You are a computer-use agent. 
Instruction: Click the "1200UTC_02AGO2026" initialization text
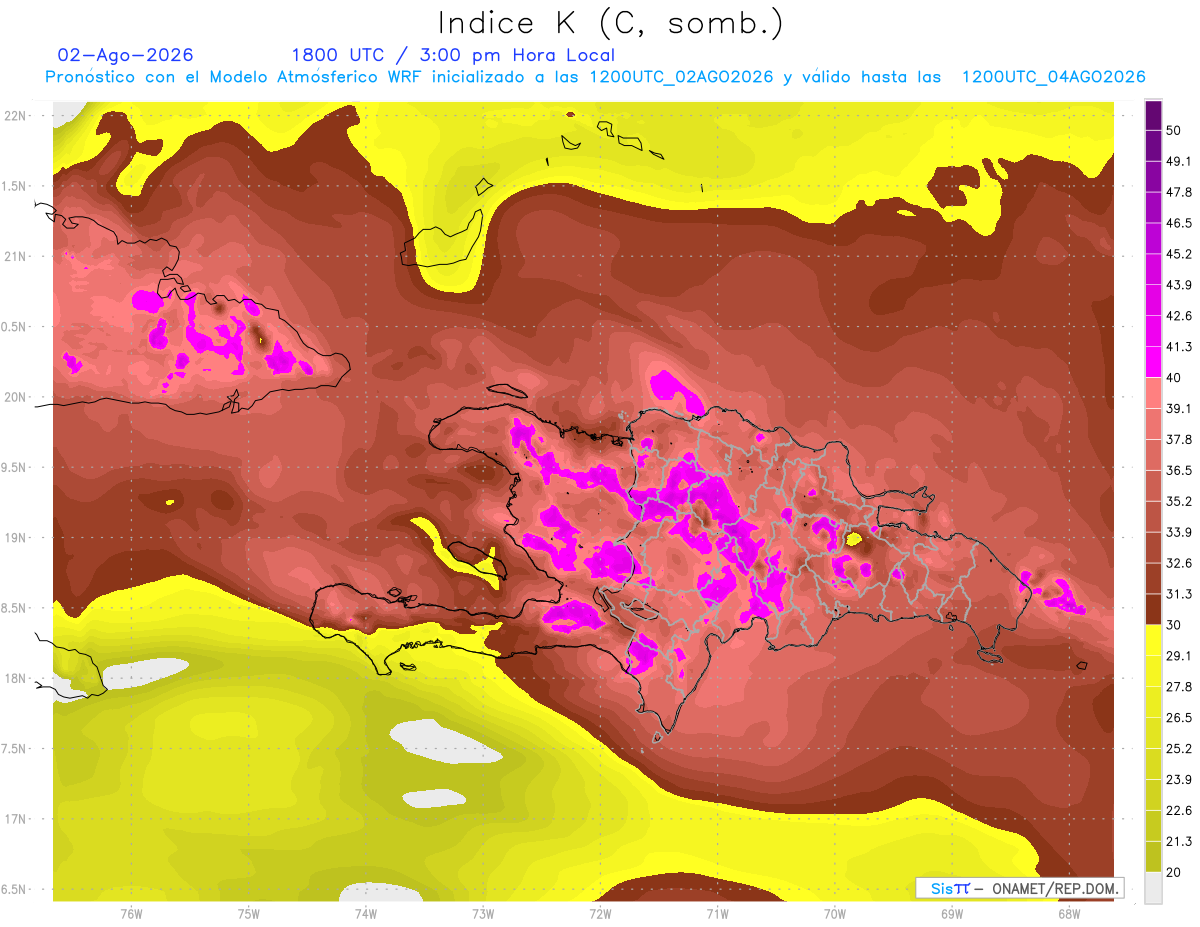pyautogui.click(x=681, y=77)
